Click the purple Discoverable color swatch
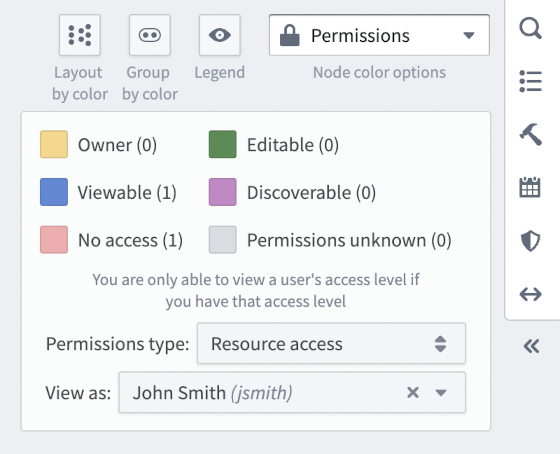 tap(222, 192)
